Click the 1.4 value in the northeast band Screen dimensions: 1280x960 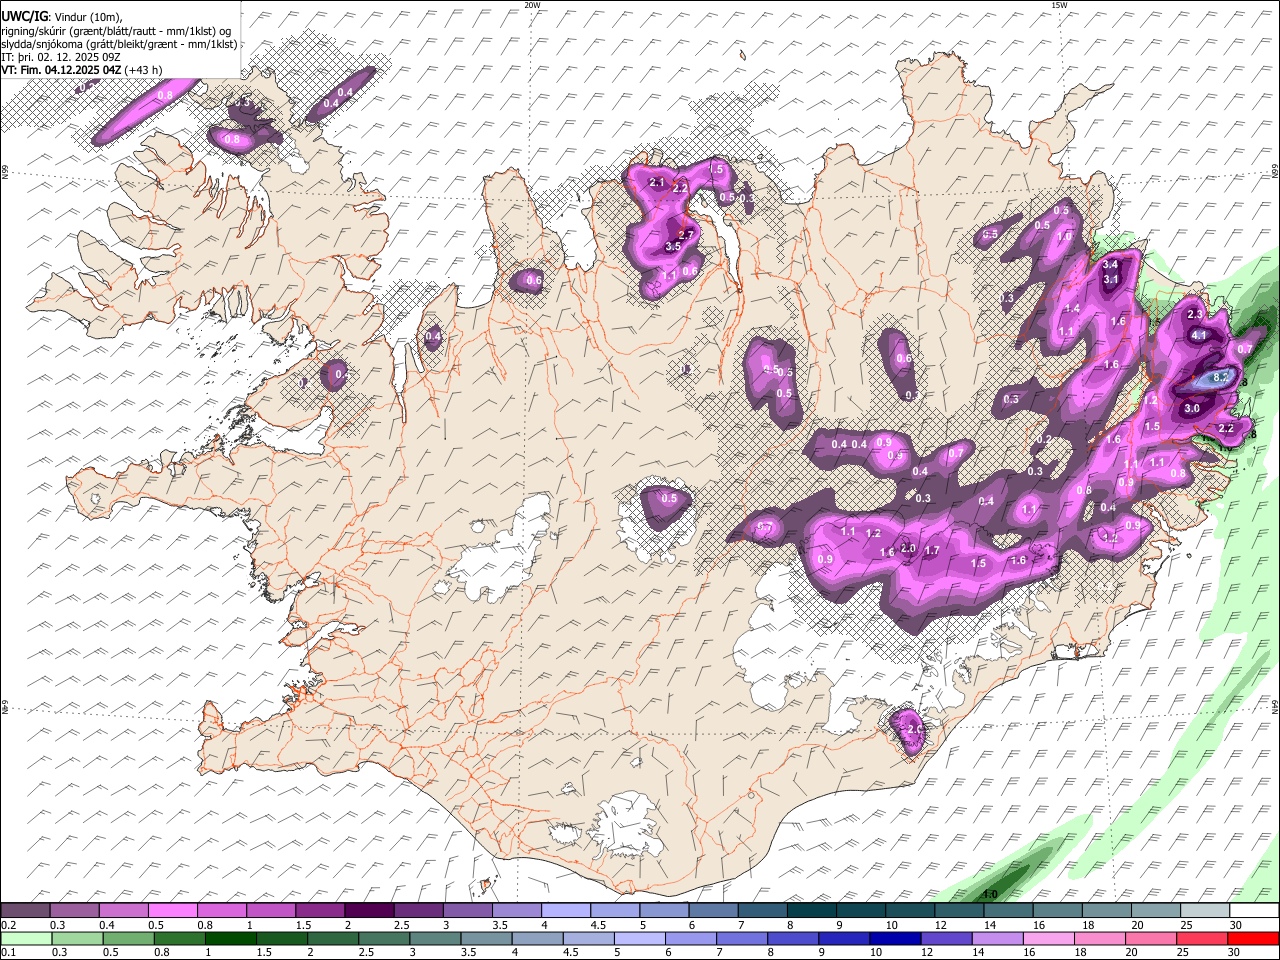(x=1073, y=309)
